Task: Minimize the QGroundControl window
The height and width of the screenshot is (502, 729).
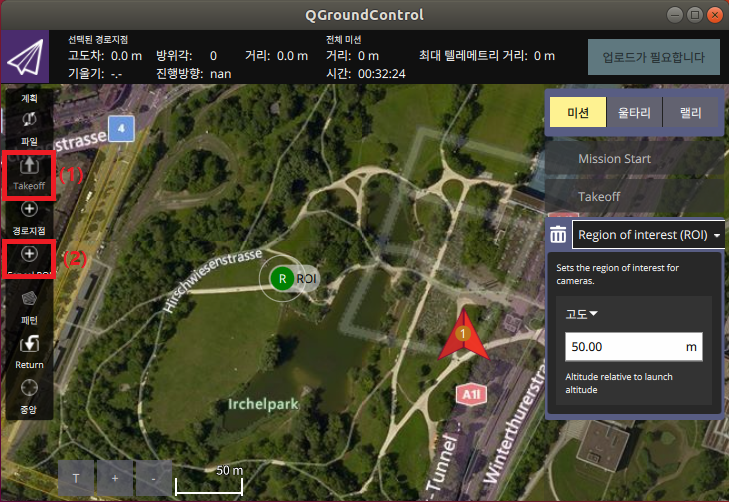Action: 675,15
